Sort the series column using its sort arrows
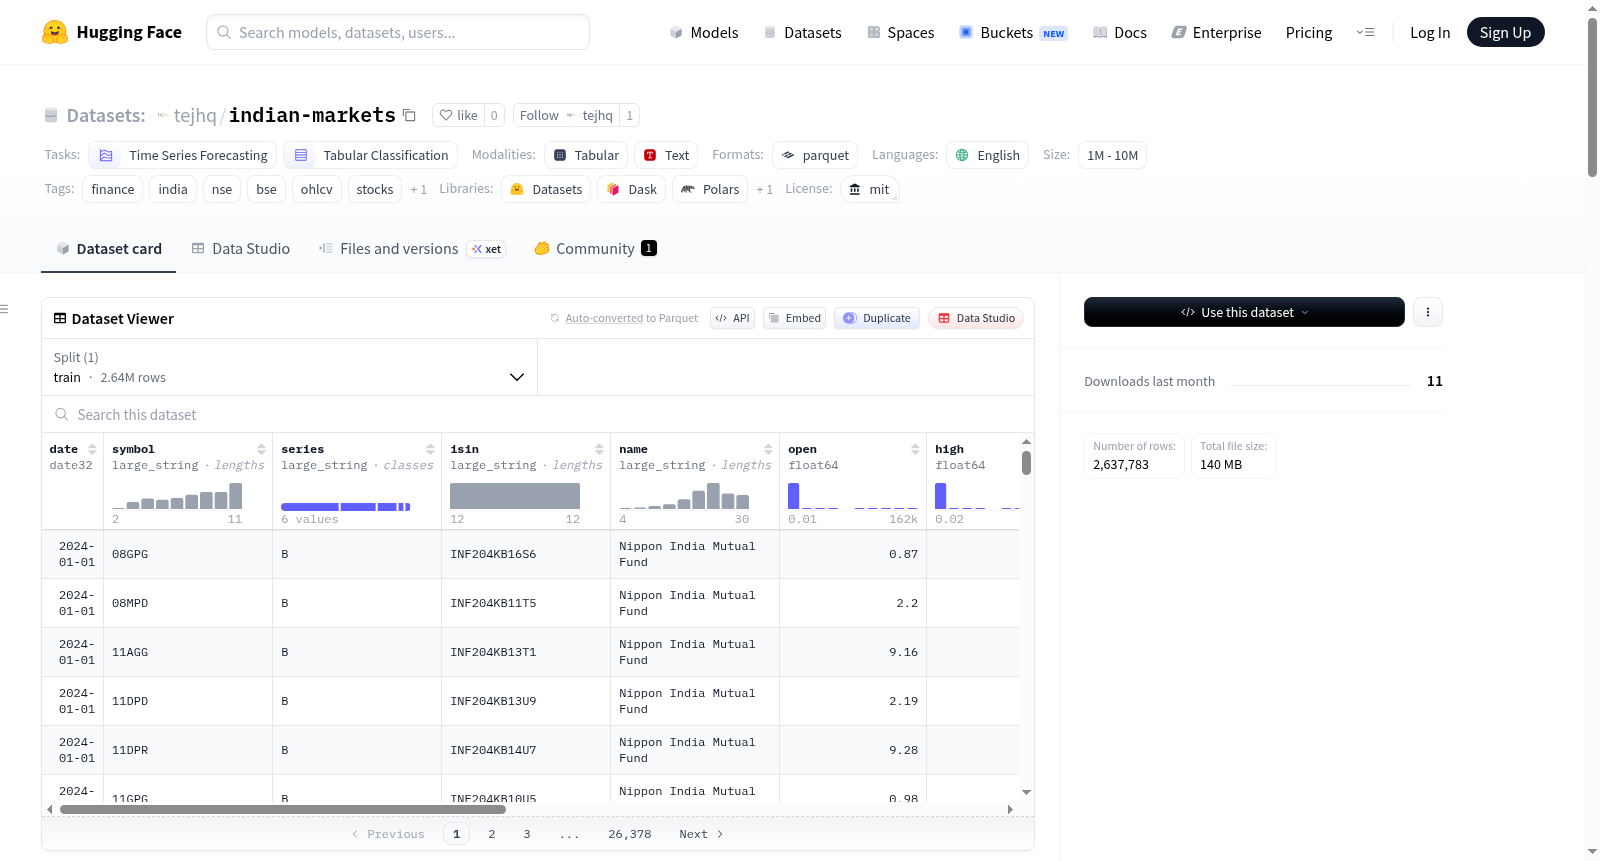Viewport: 1600px width, 861px height. coord(430,449)
